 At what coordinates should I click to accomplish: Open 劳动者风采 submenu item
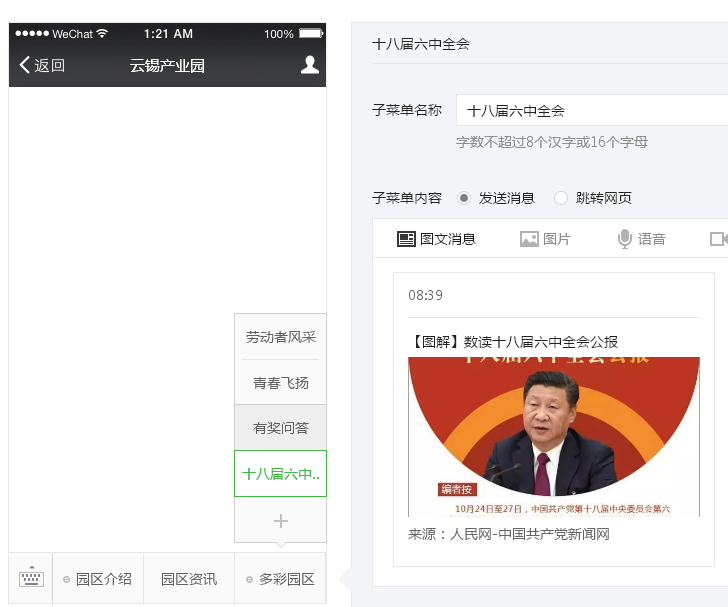(280, 337)
